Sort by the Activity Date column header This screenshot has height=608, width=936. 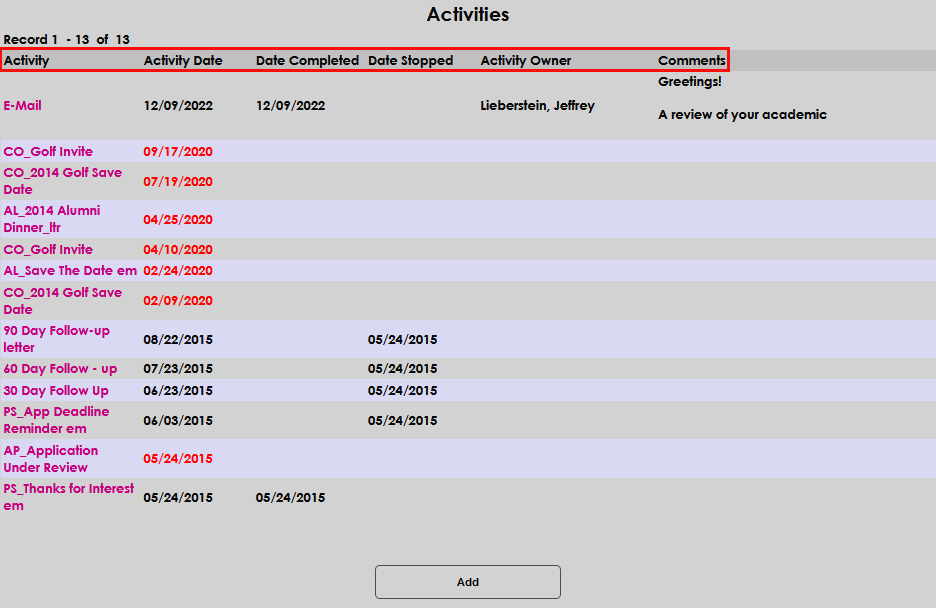[x=183, y=60]
